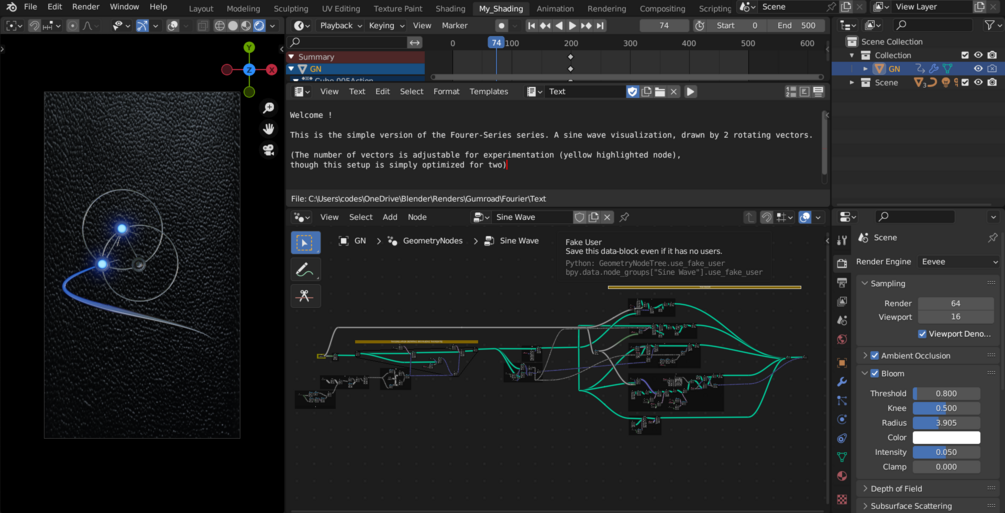Open the World properties tab
This screenshot has width=1005, height=513.
click(x=842, y=339)
